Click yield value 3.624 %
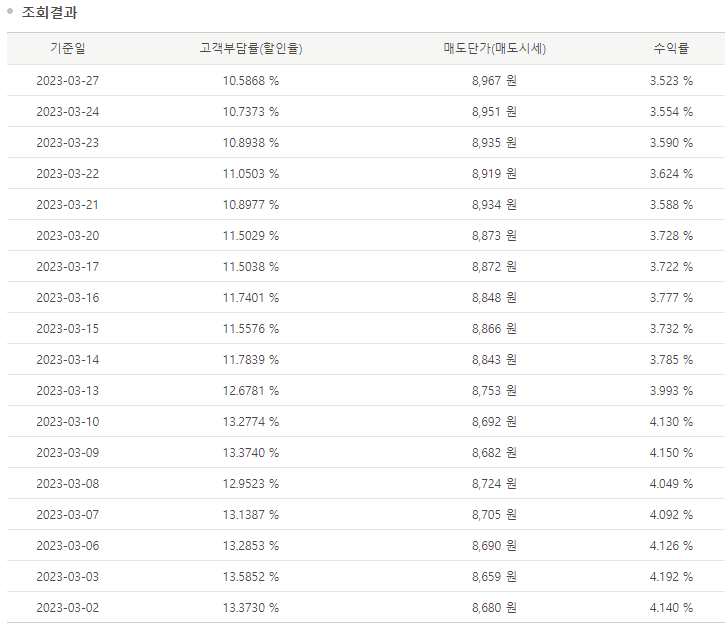The image size is (725, 627). pos(671,173)
